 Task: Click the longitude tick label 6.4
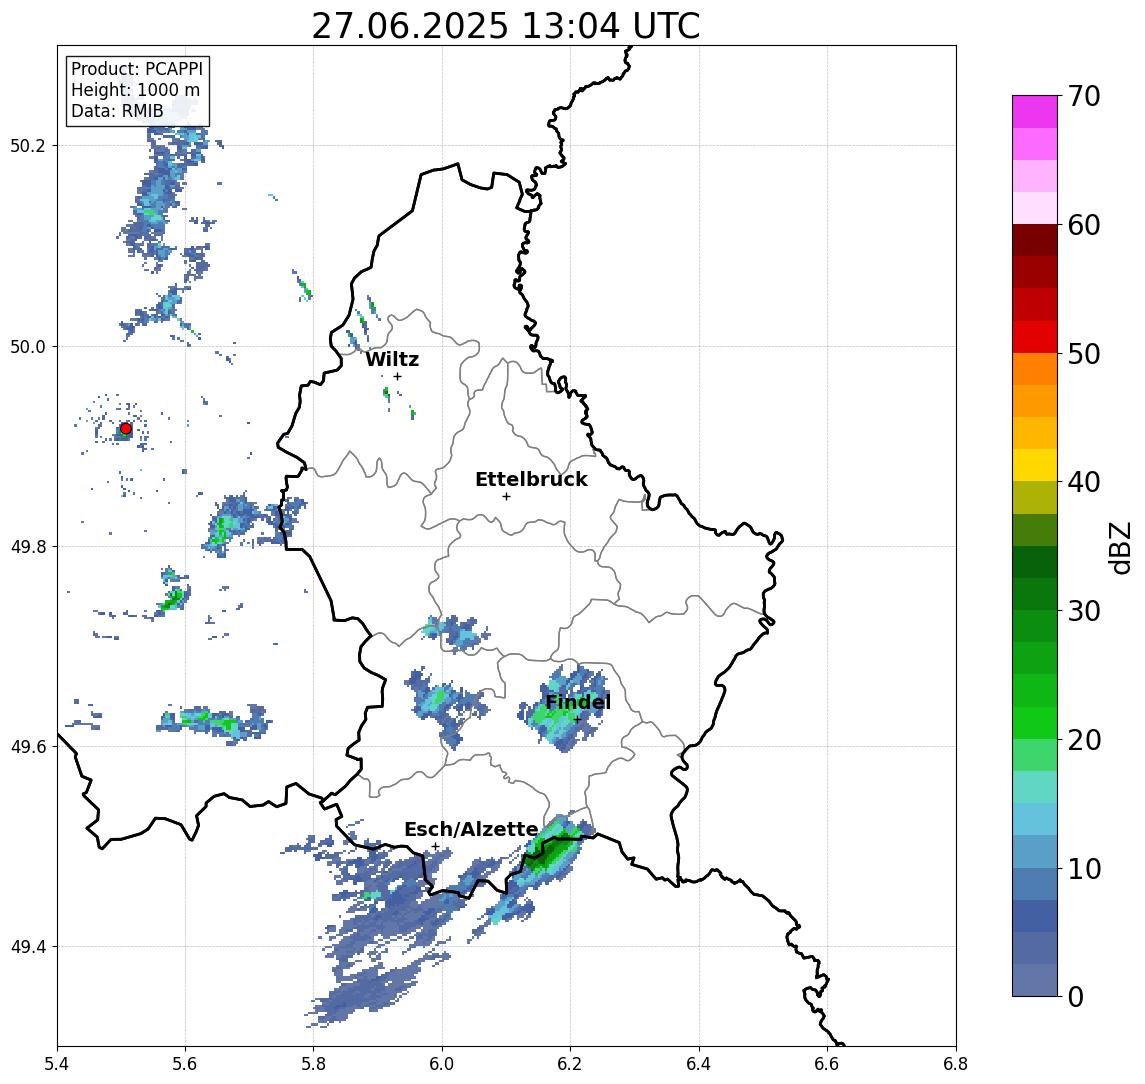pyautogui.click(x=699, y=1064)
